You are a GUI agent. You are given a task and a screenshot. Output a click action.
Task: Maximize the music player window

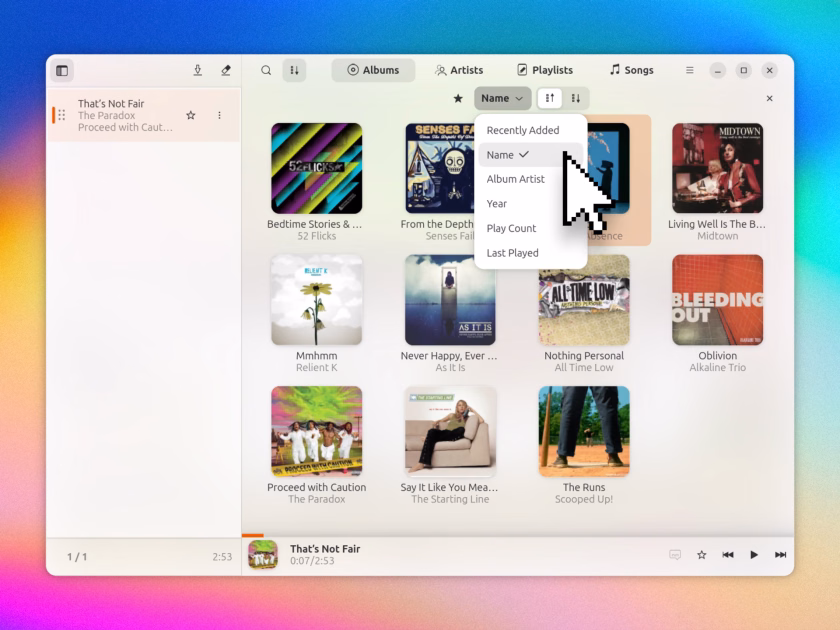tap(744, 70)
